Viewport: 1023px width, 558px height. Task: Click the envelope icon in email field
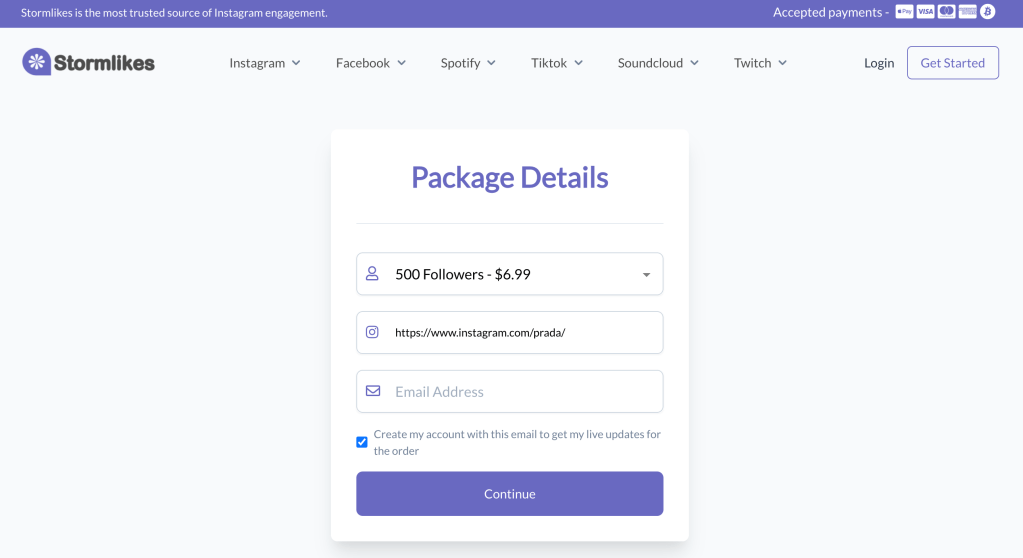click(372, 391)
